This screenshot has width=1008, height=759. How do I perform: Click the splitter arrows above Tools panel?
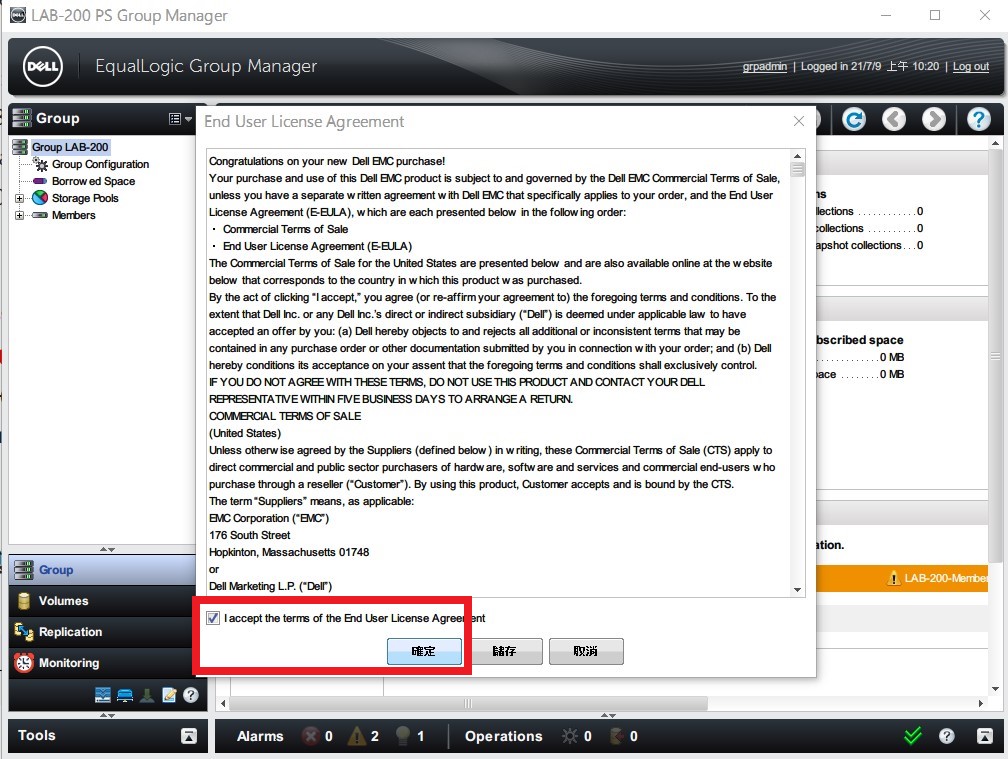coord(107,715)
